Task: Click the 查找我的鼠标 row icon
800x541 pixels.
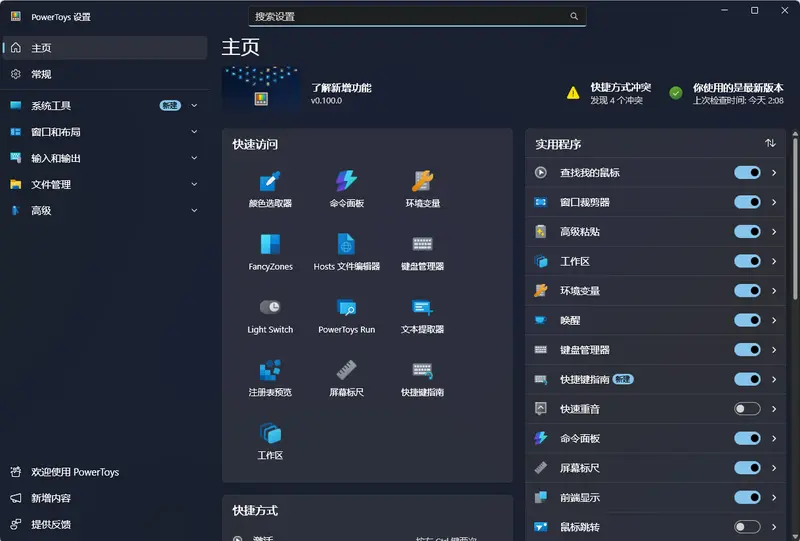Action: 540,173
